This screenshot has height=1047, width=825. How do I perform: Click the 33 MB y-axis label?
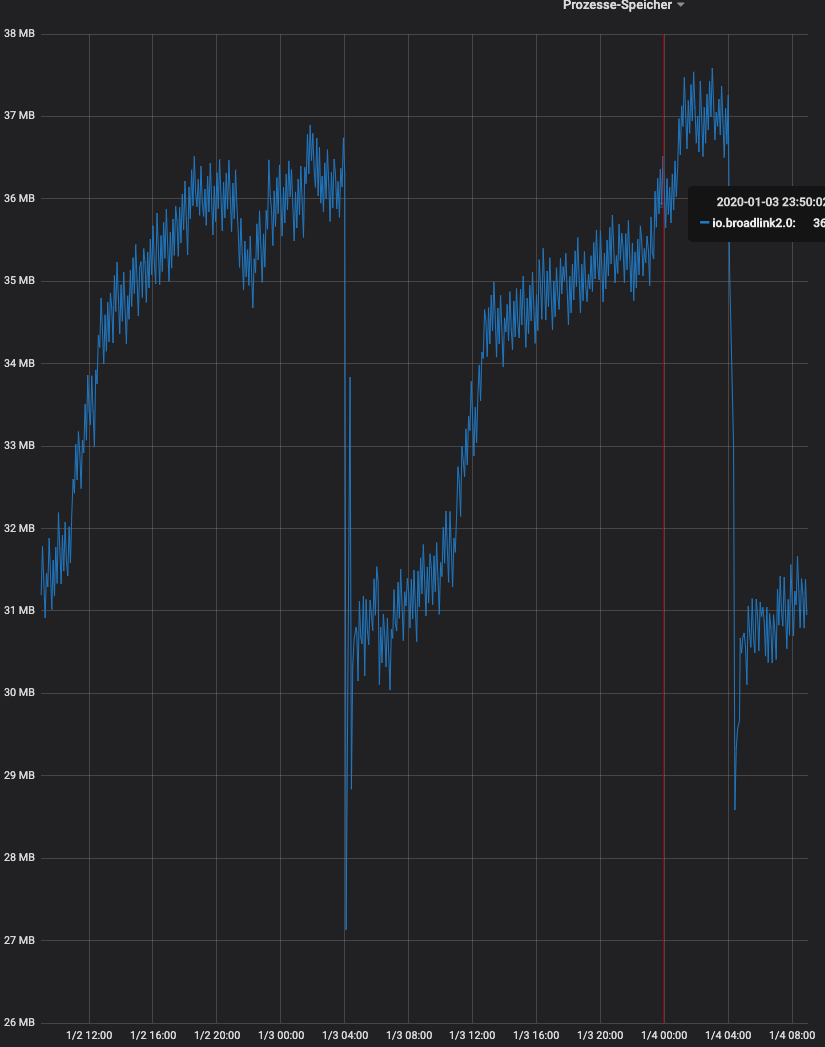pos(19,445)
